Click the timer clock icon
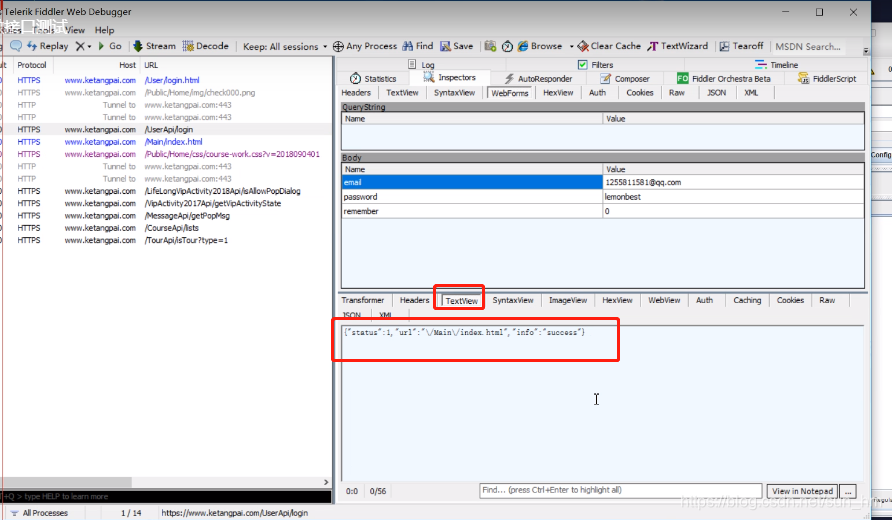 [507, 46]
